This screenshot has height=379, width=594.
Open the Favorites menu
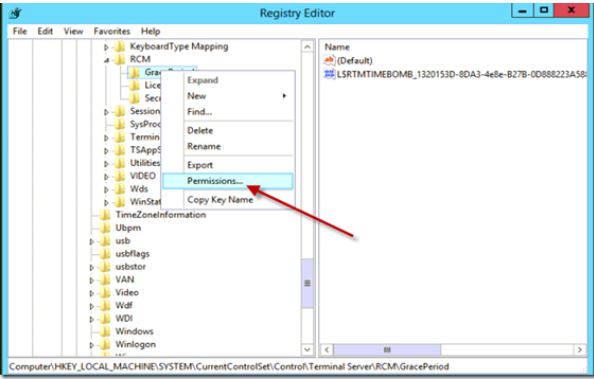pyautogui.click(x=112, y=31)
